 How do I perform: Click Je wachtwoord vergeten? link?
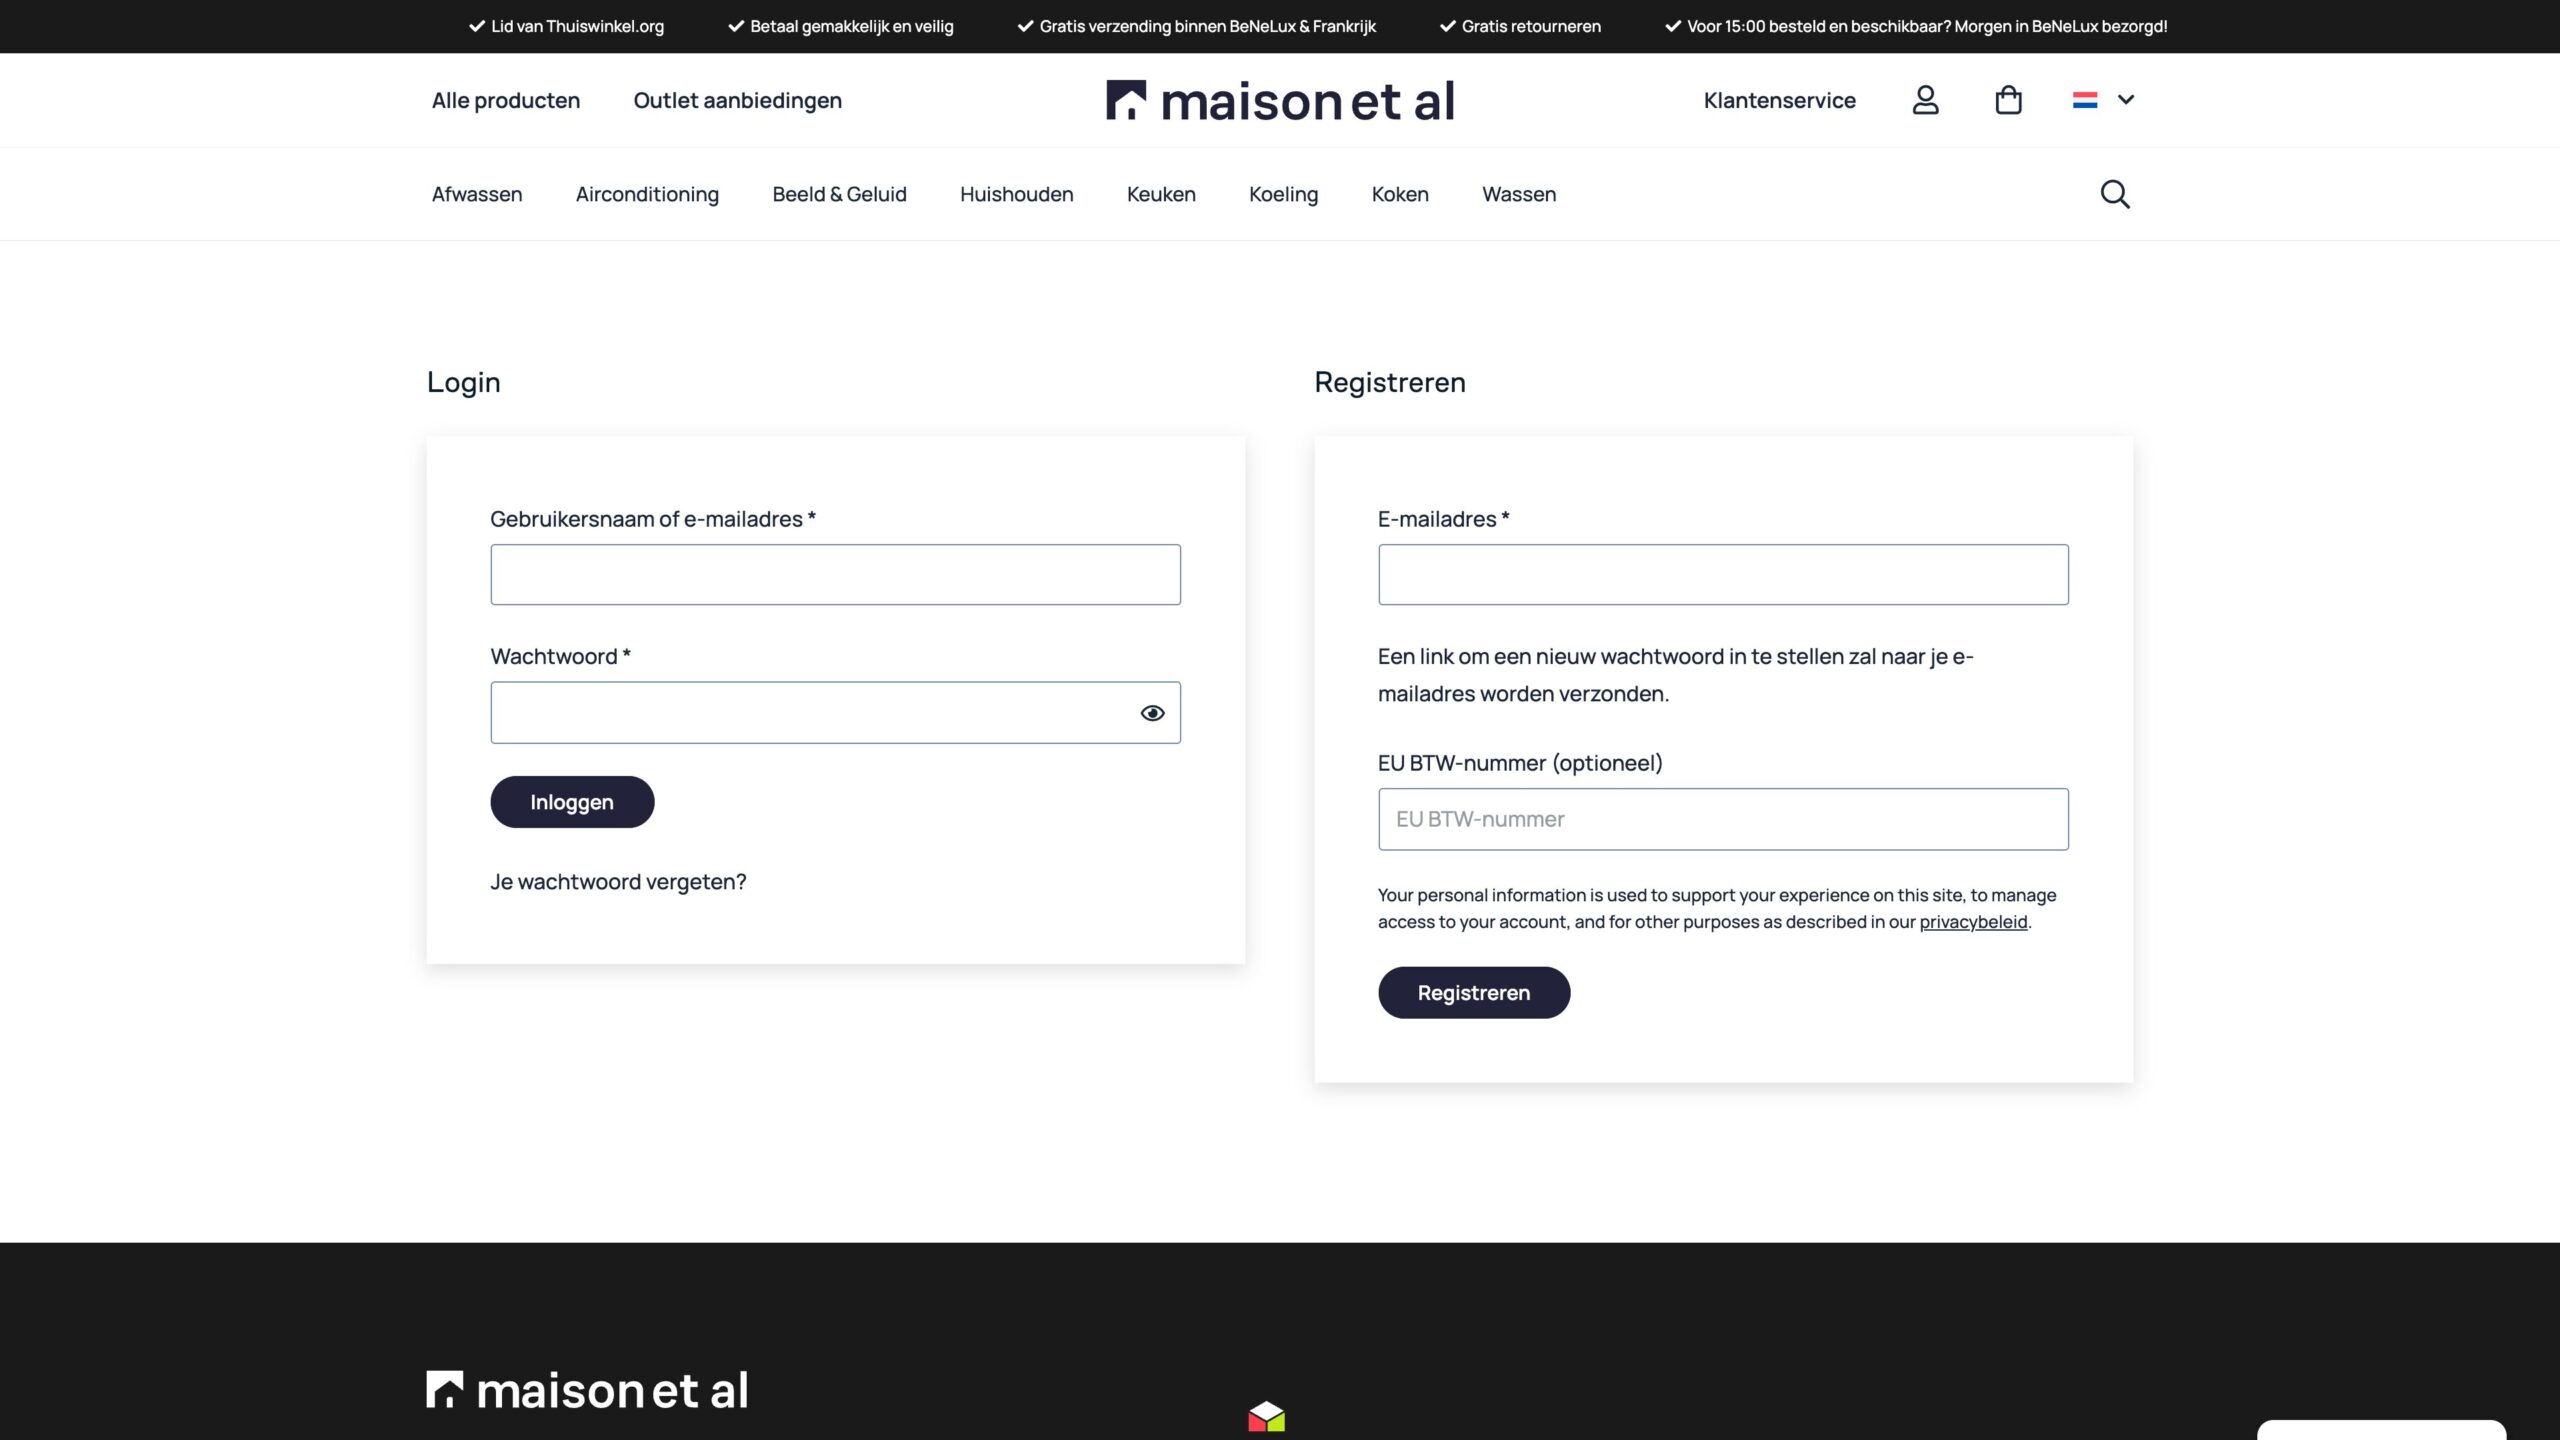coord(618,882)
